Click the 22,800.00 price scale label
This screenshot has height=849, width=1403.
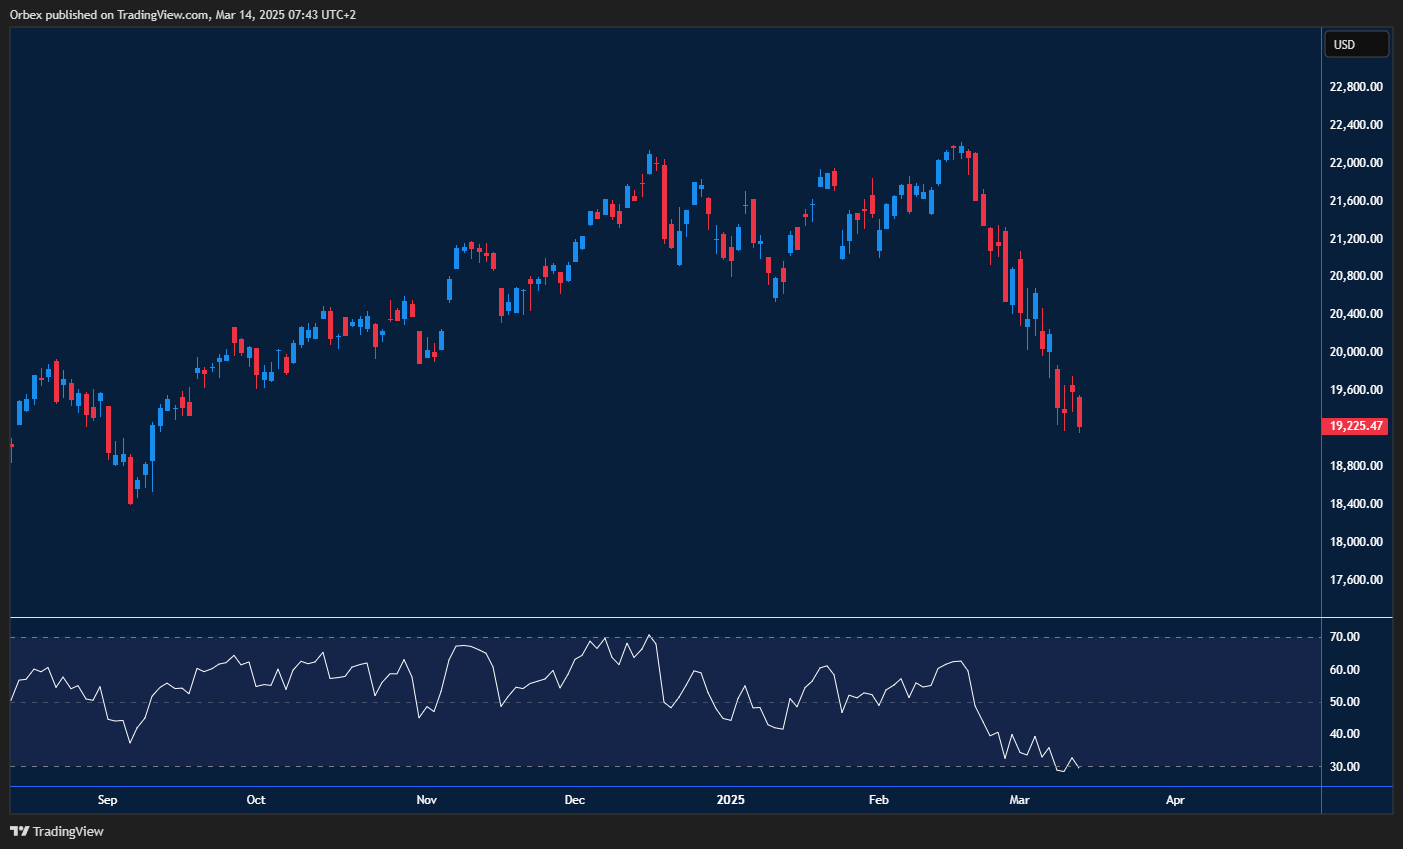point(1355,86)
